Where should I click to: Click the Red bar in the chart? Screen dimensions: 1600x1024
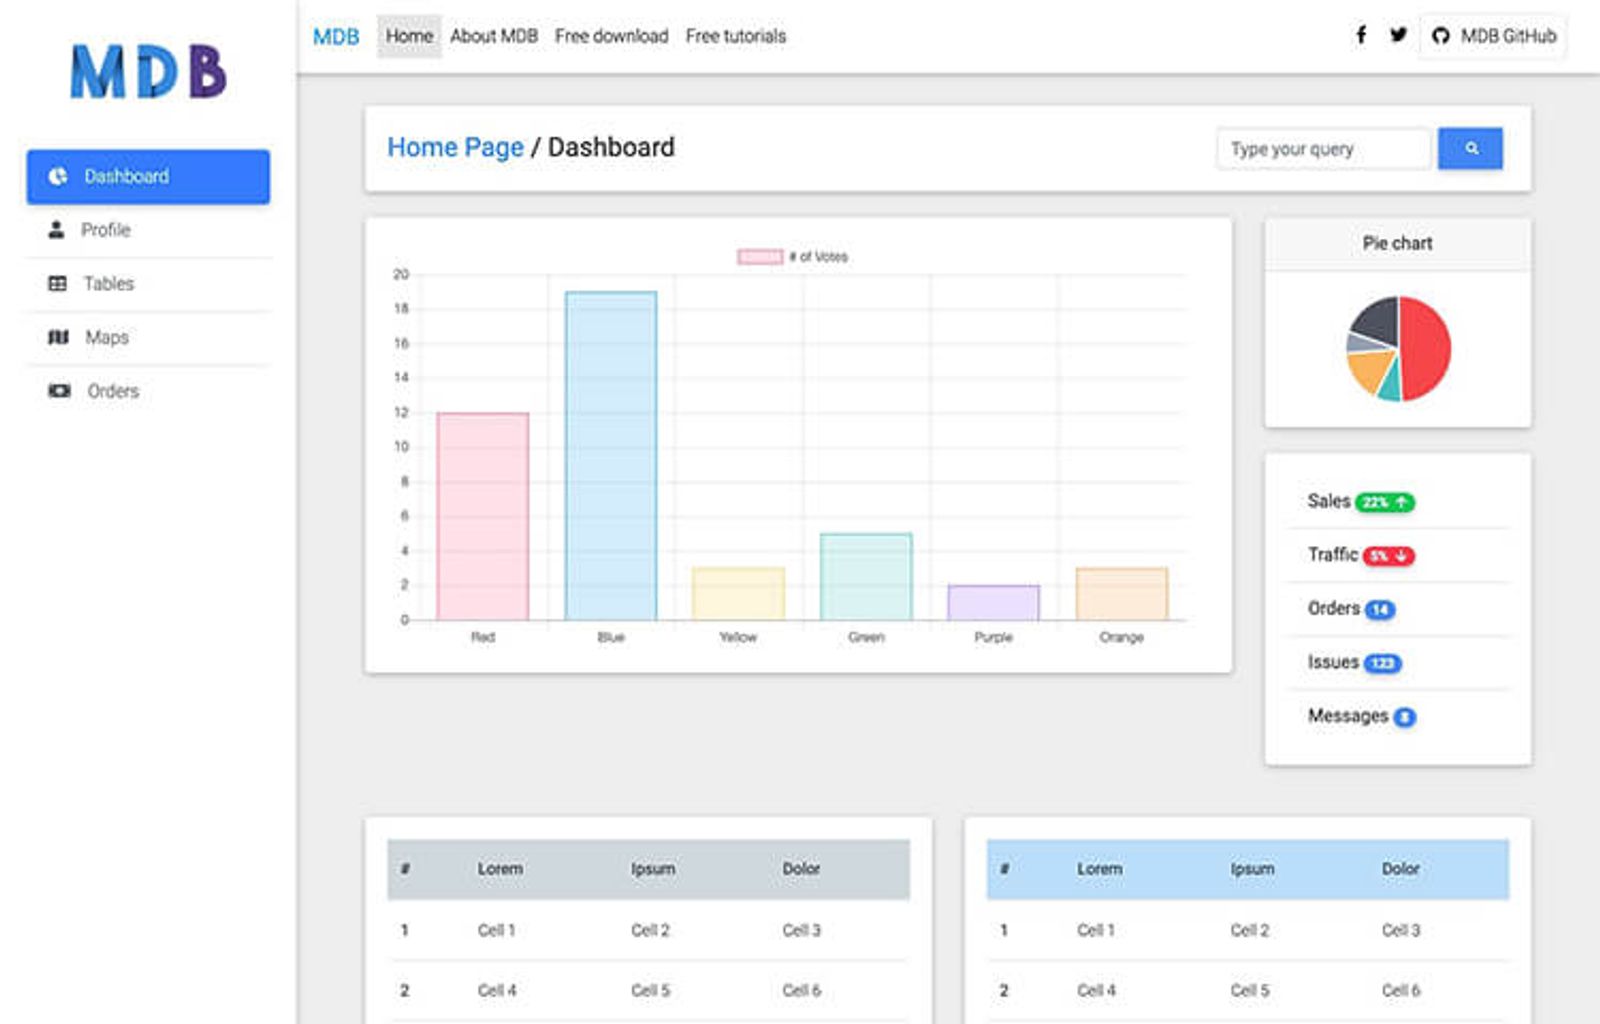(483, 517)
